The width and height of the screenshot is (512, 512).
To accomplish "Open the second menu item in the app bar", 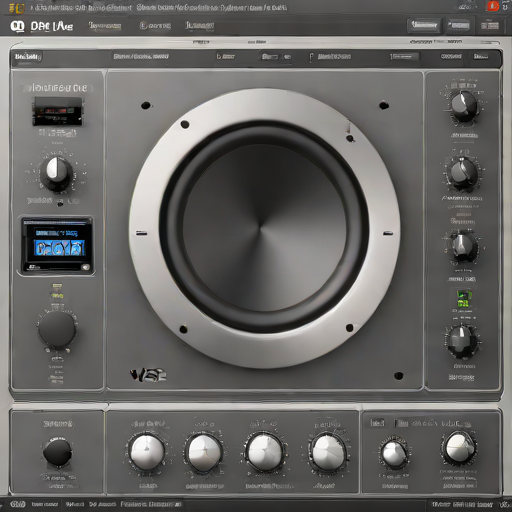I will click(x=155, y=26).
